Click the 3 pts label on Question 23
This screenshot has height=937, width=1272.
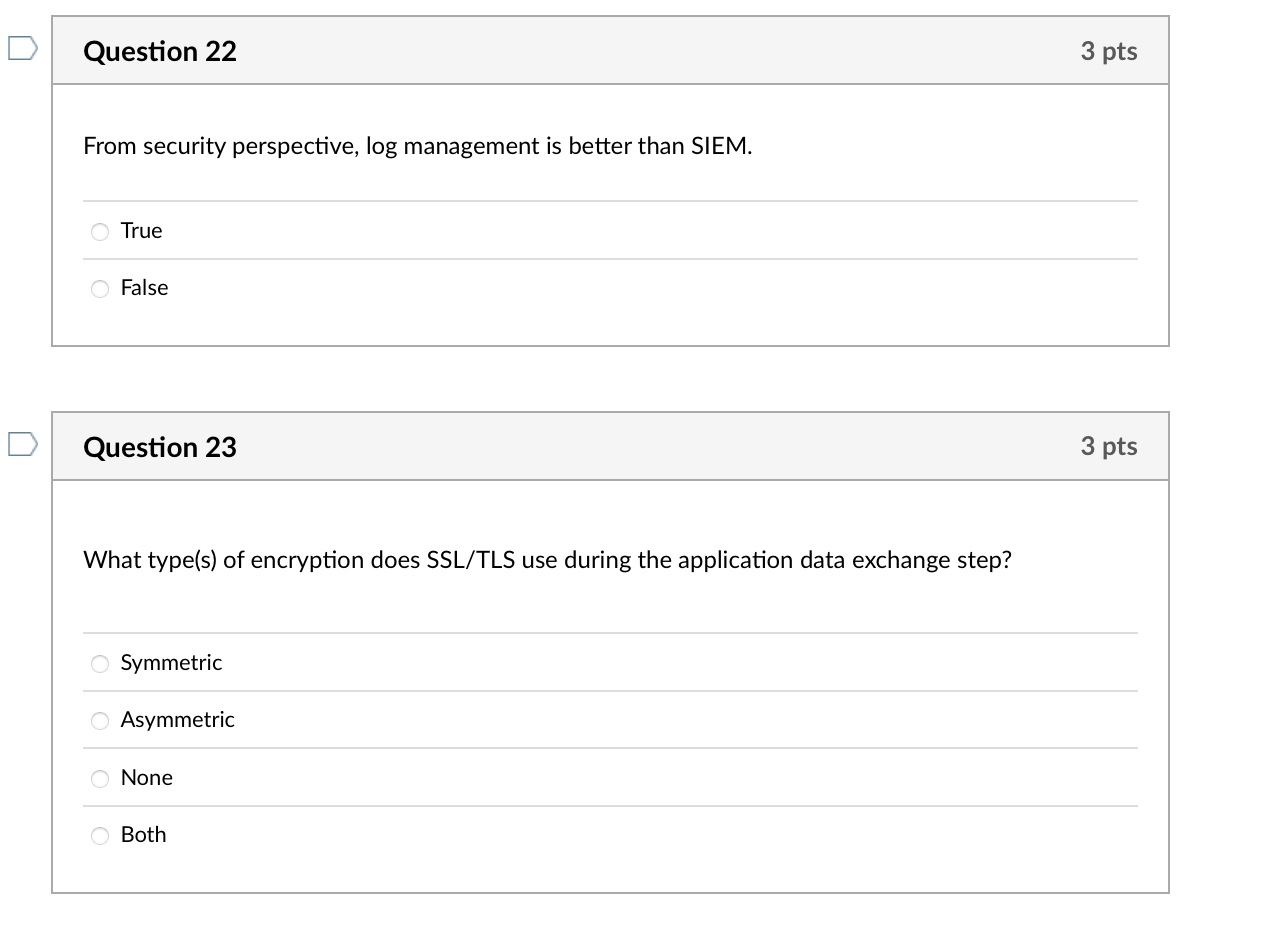pos(1109,447)
